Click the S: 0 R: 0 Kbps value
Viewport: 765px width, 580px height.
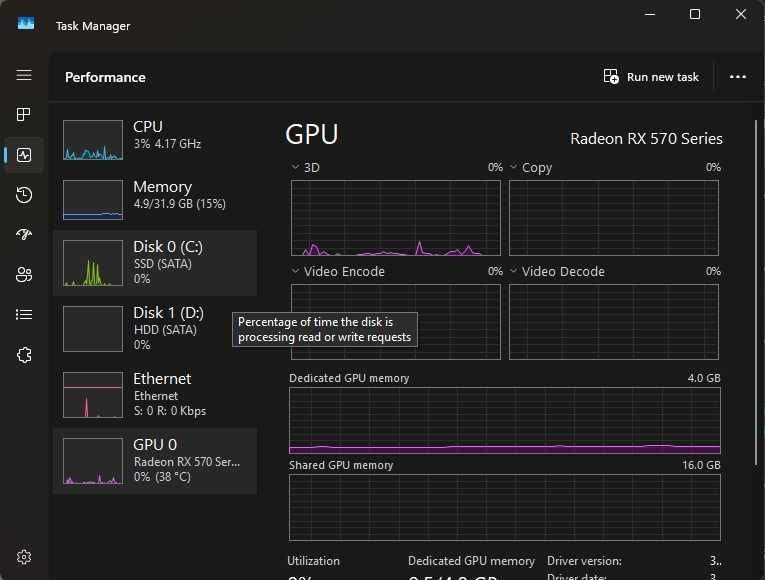[x=170, y=411]
